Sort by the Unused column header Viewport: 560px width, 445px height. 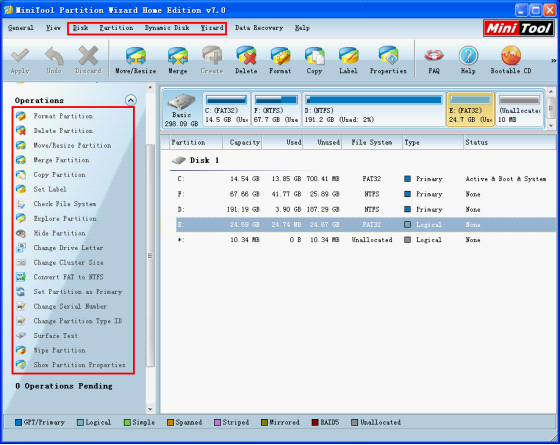coord(322,142)
